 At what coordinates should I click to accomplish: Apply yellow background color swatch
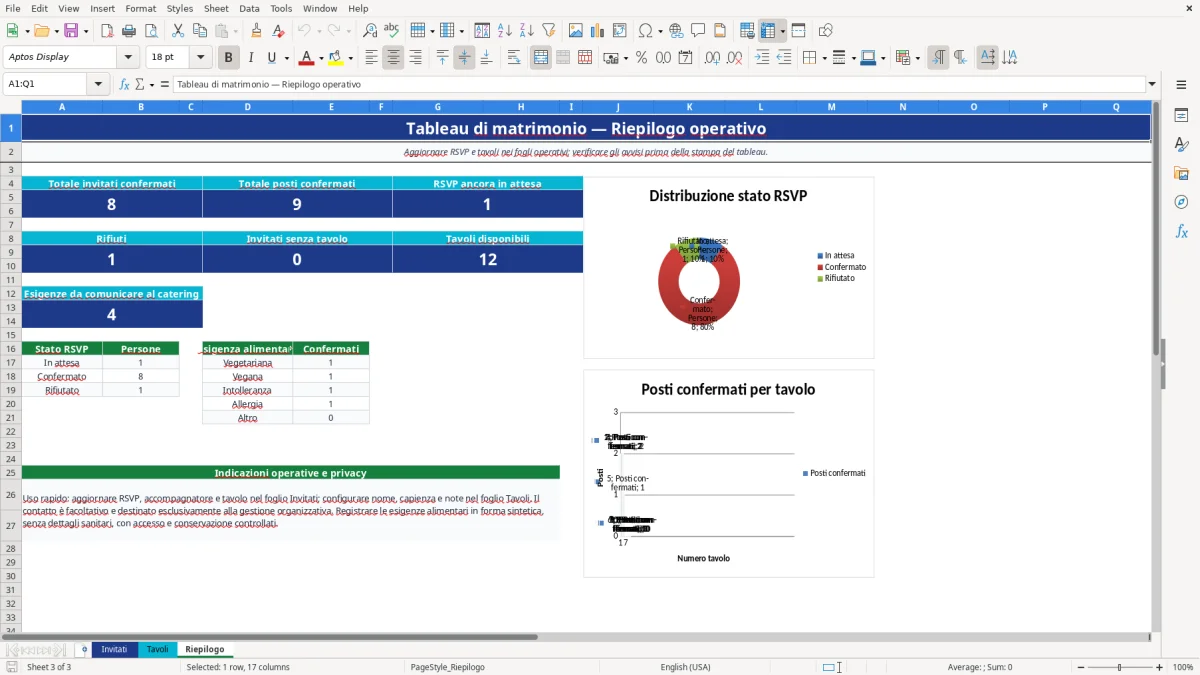335,58
